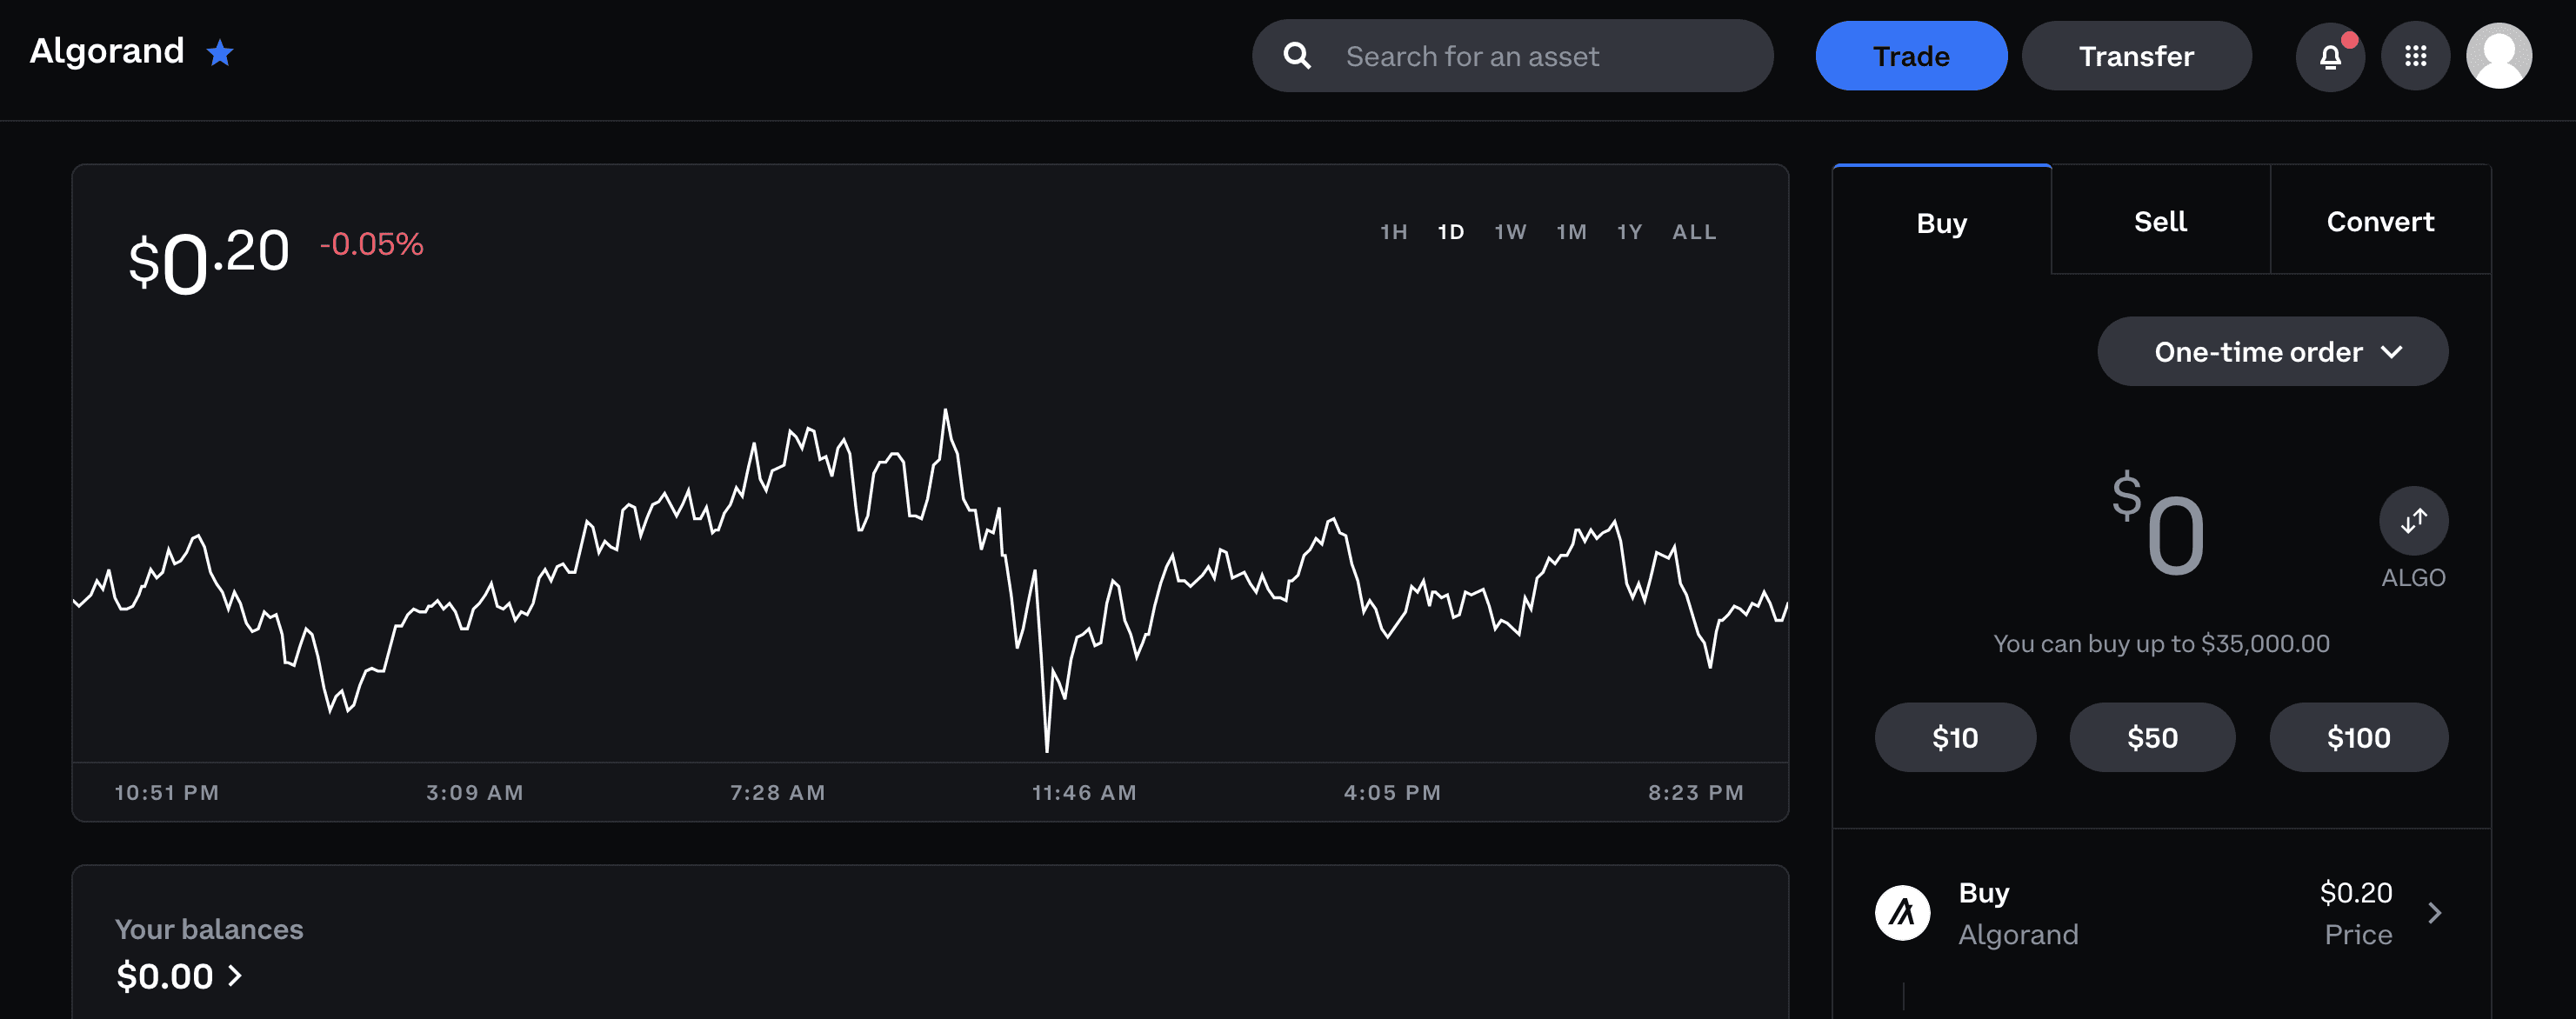The width and height of the screenshot is (2576, 1019).
Task: Click the $0.20 current price
Action: tap(209, 261)
